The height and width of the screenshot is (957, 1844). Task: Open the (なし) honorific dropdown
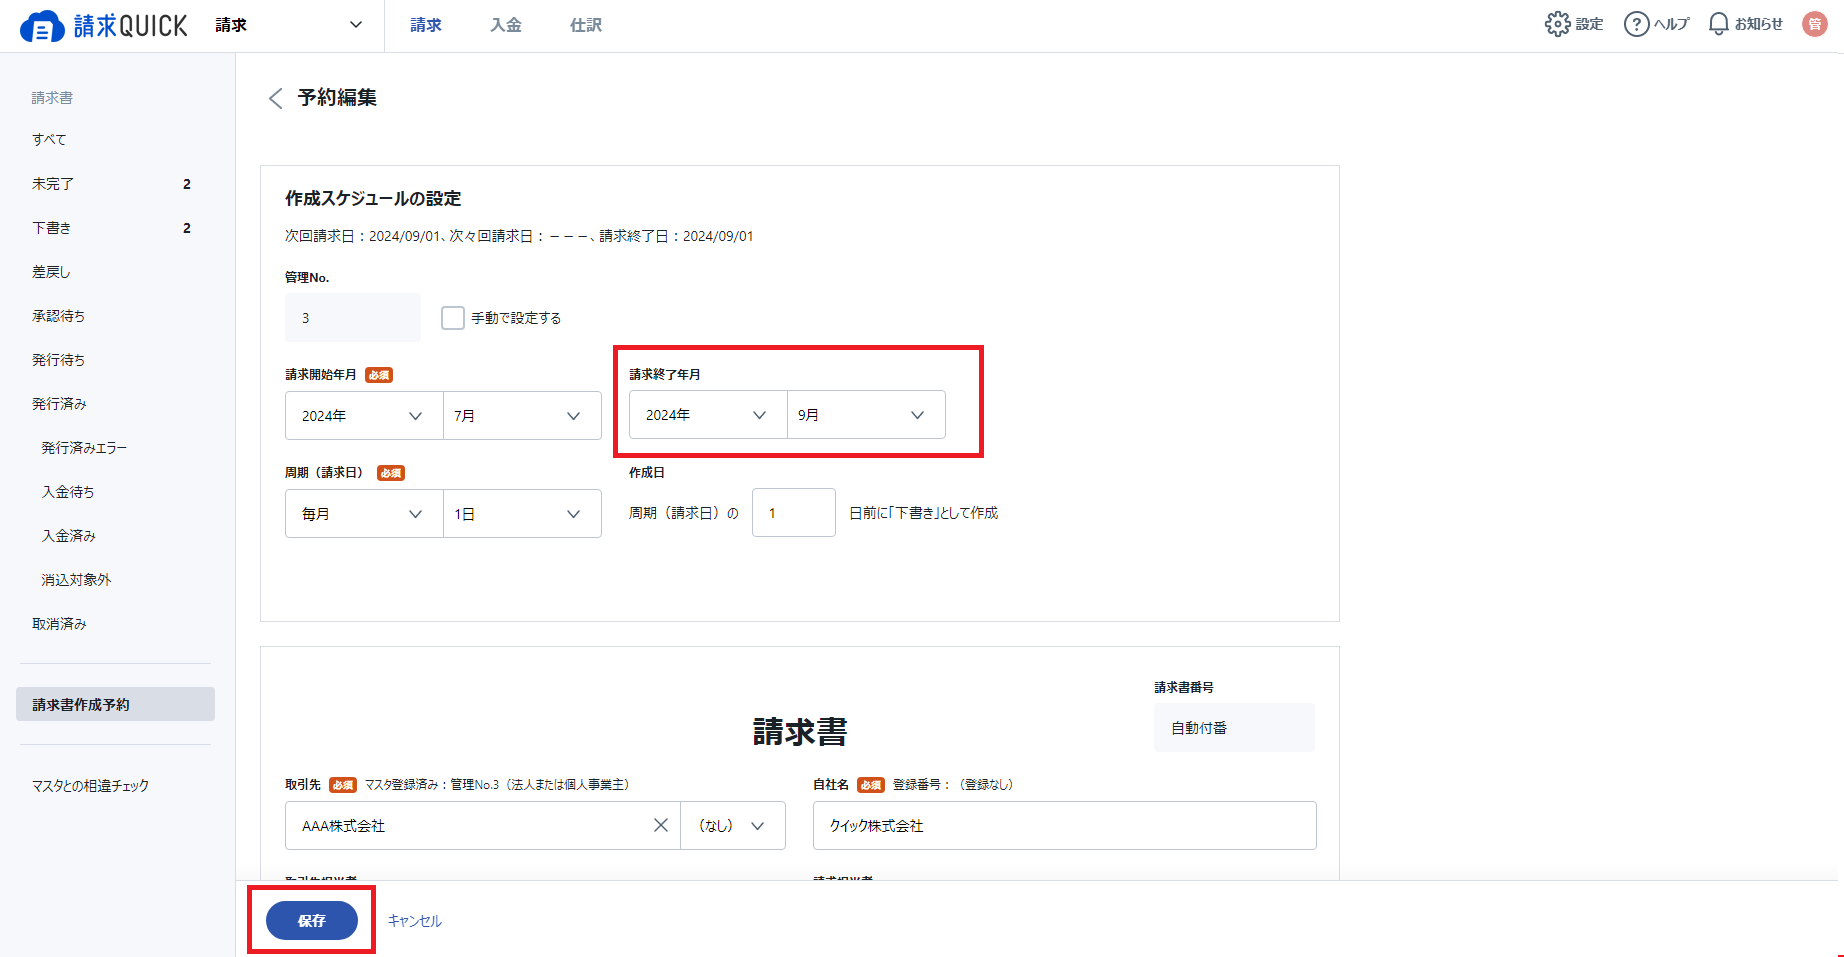pos(732,825)
